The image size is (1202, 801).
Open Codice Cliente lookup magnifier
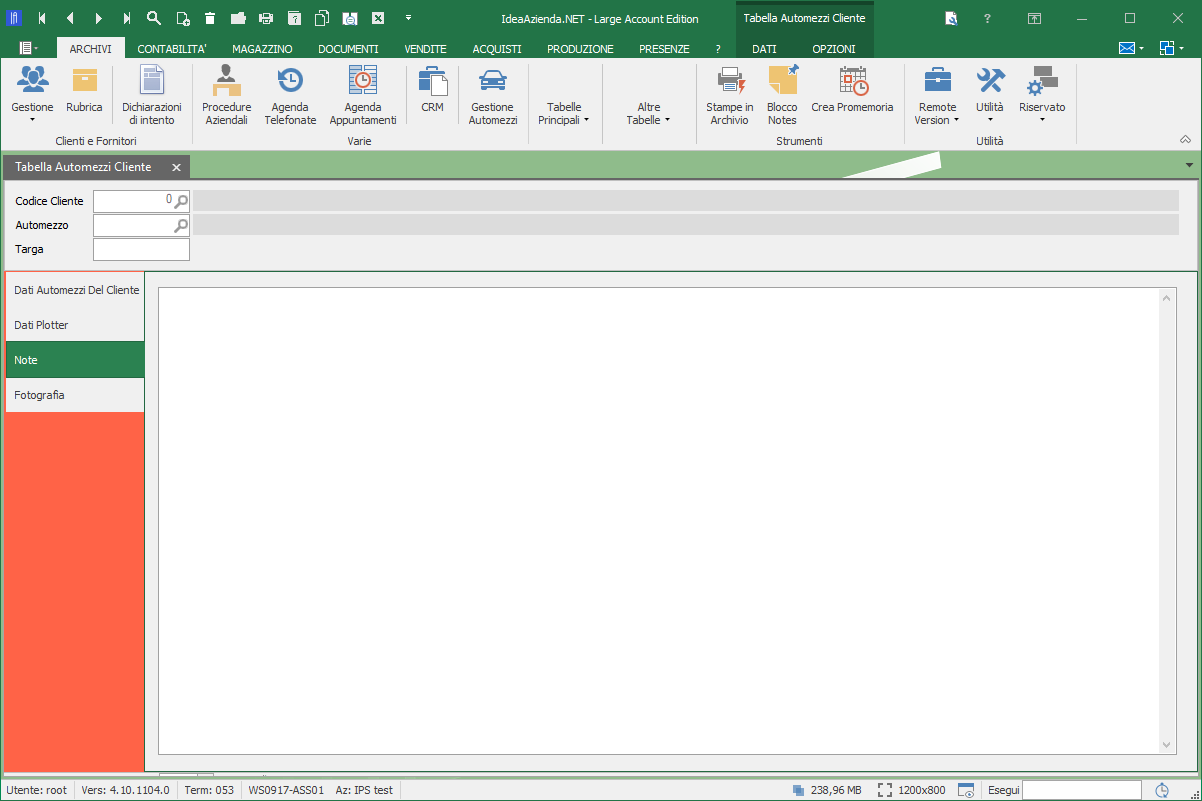tap(181, 201)
